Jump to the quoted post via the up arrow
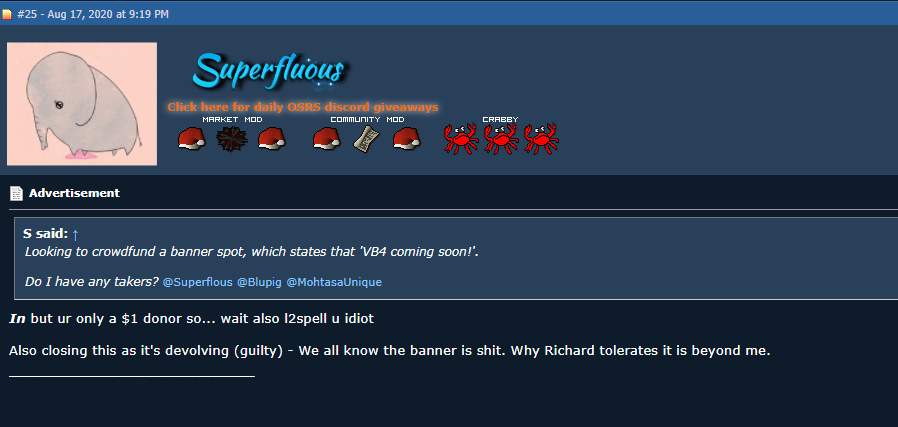898x427 pixels. pyautogui.click(x=75, y=234)
